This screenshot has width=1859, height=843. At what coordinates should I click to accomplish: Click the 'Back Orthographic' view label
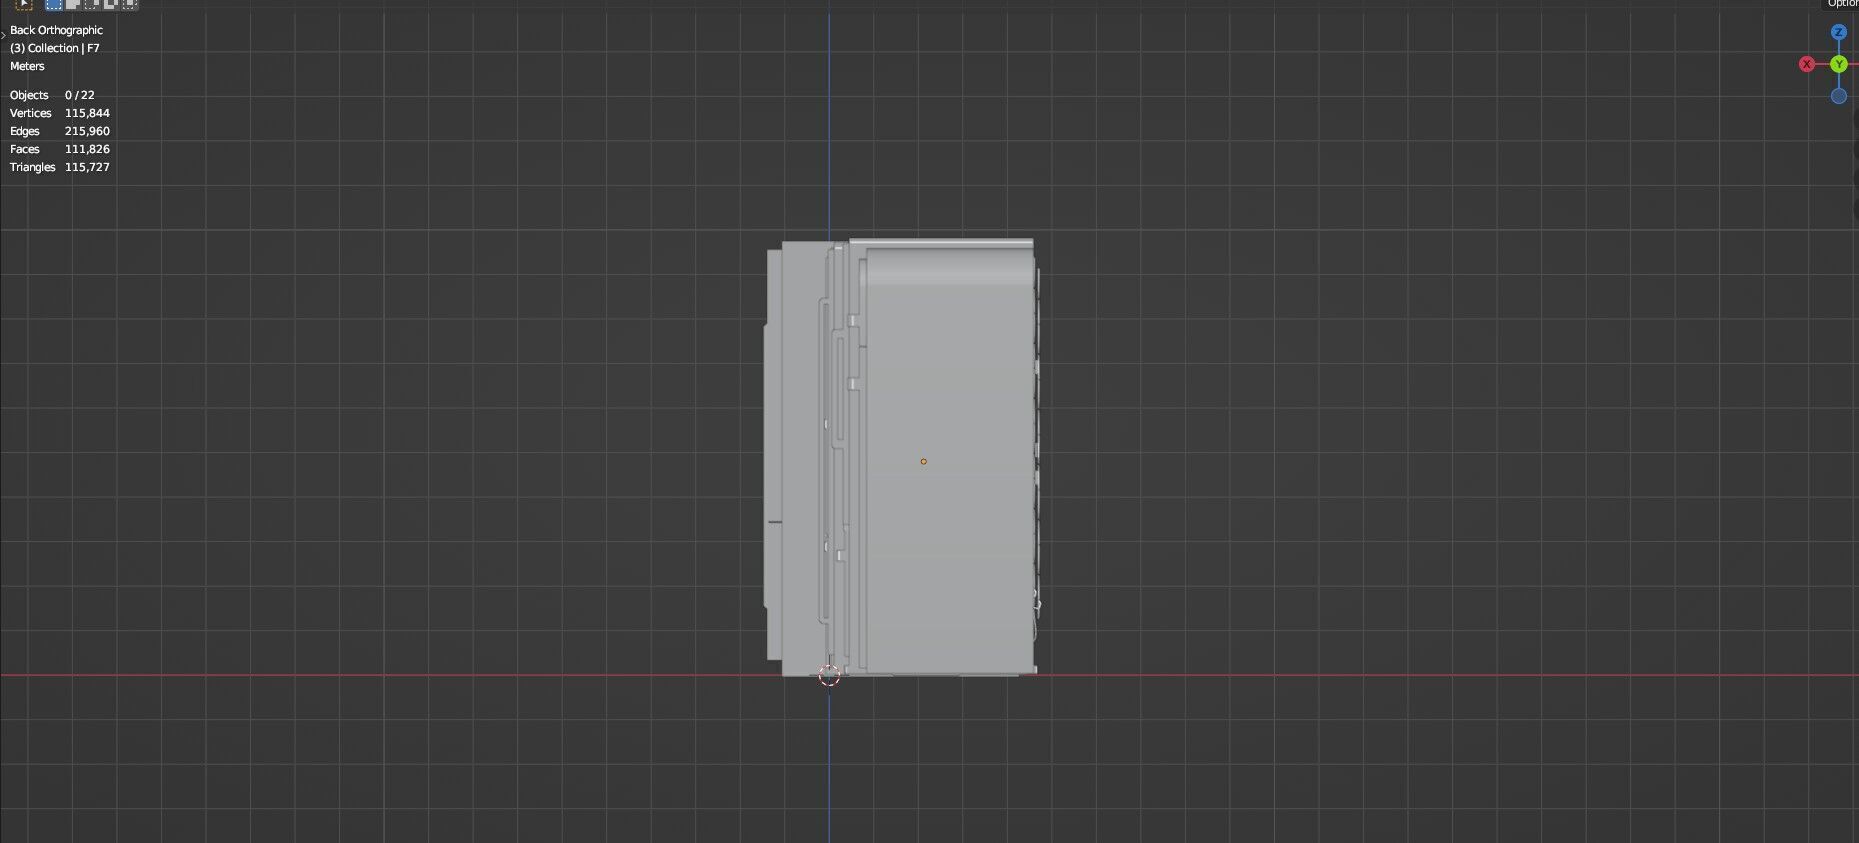click(x=56, y=30)
